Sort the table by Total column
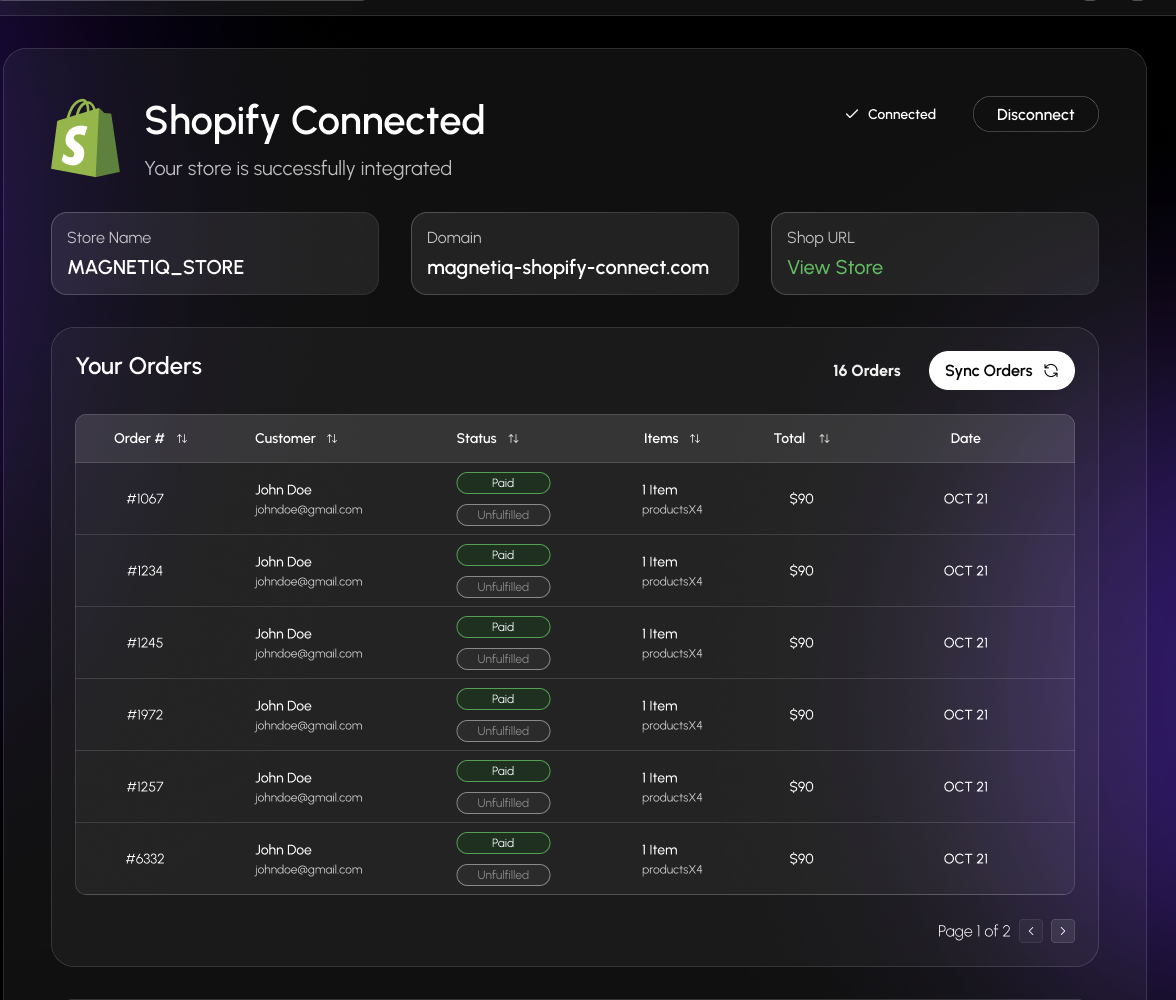The height and width of the screenshot is (1000, 1176). [824, 438]
